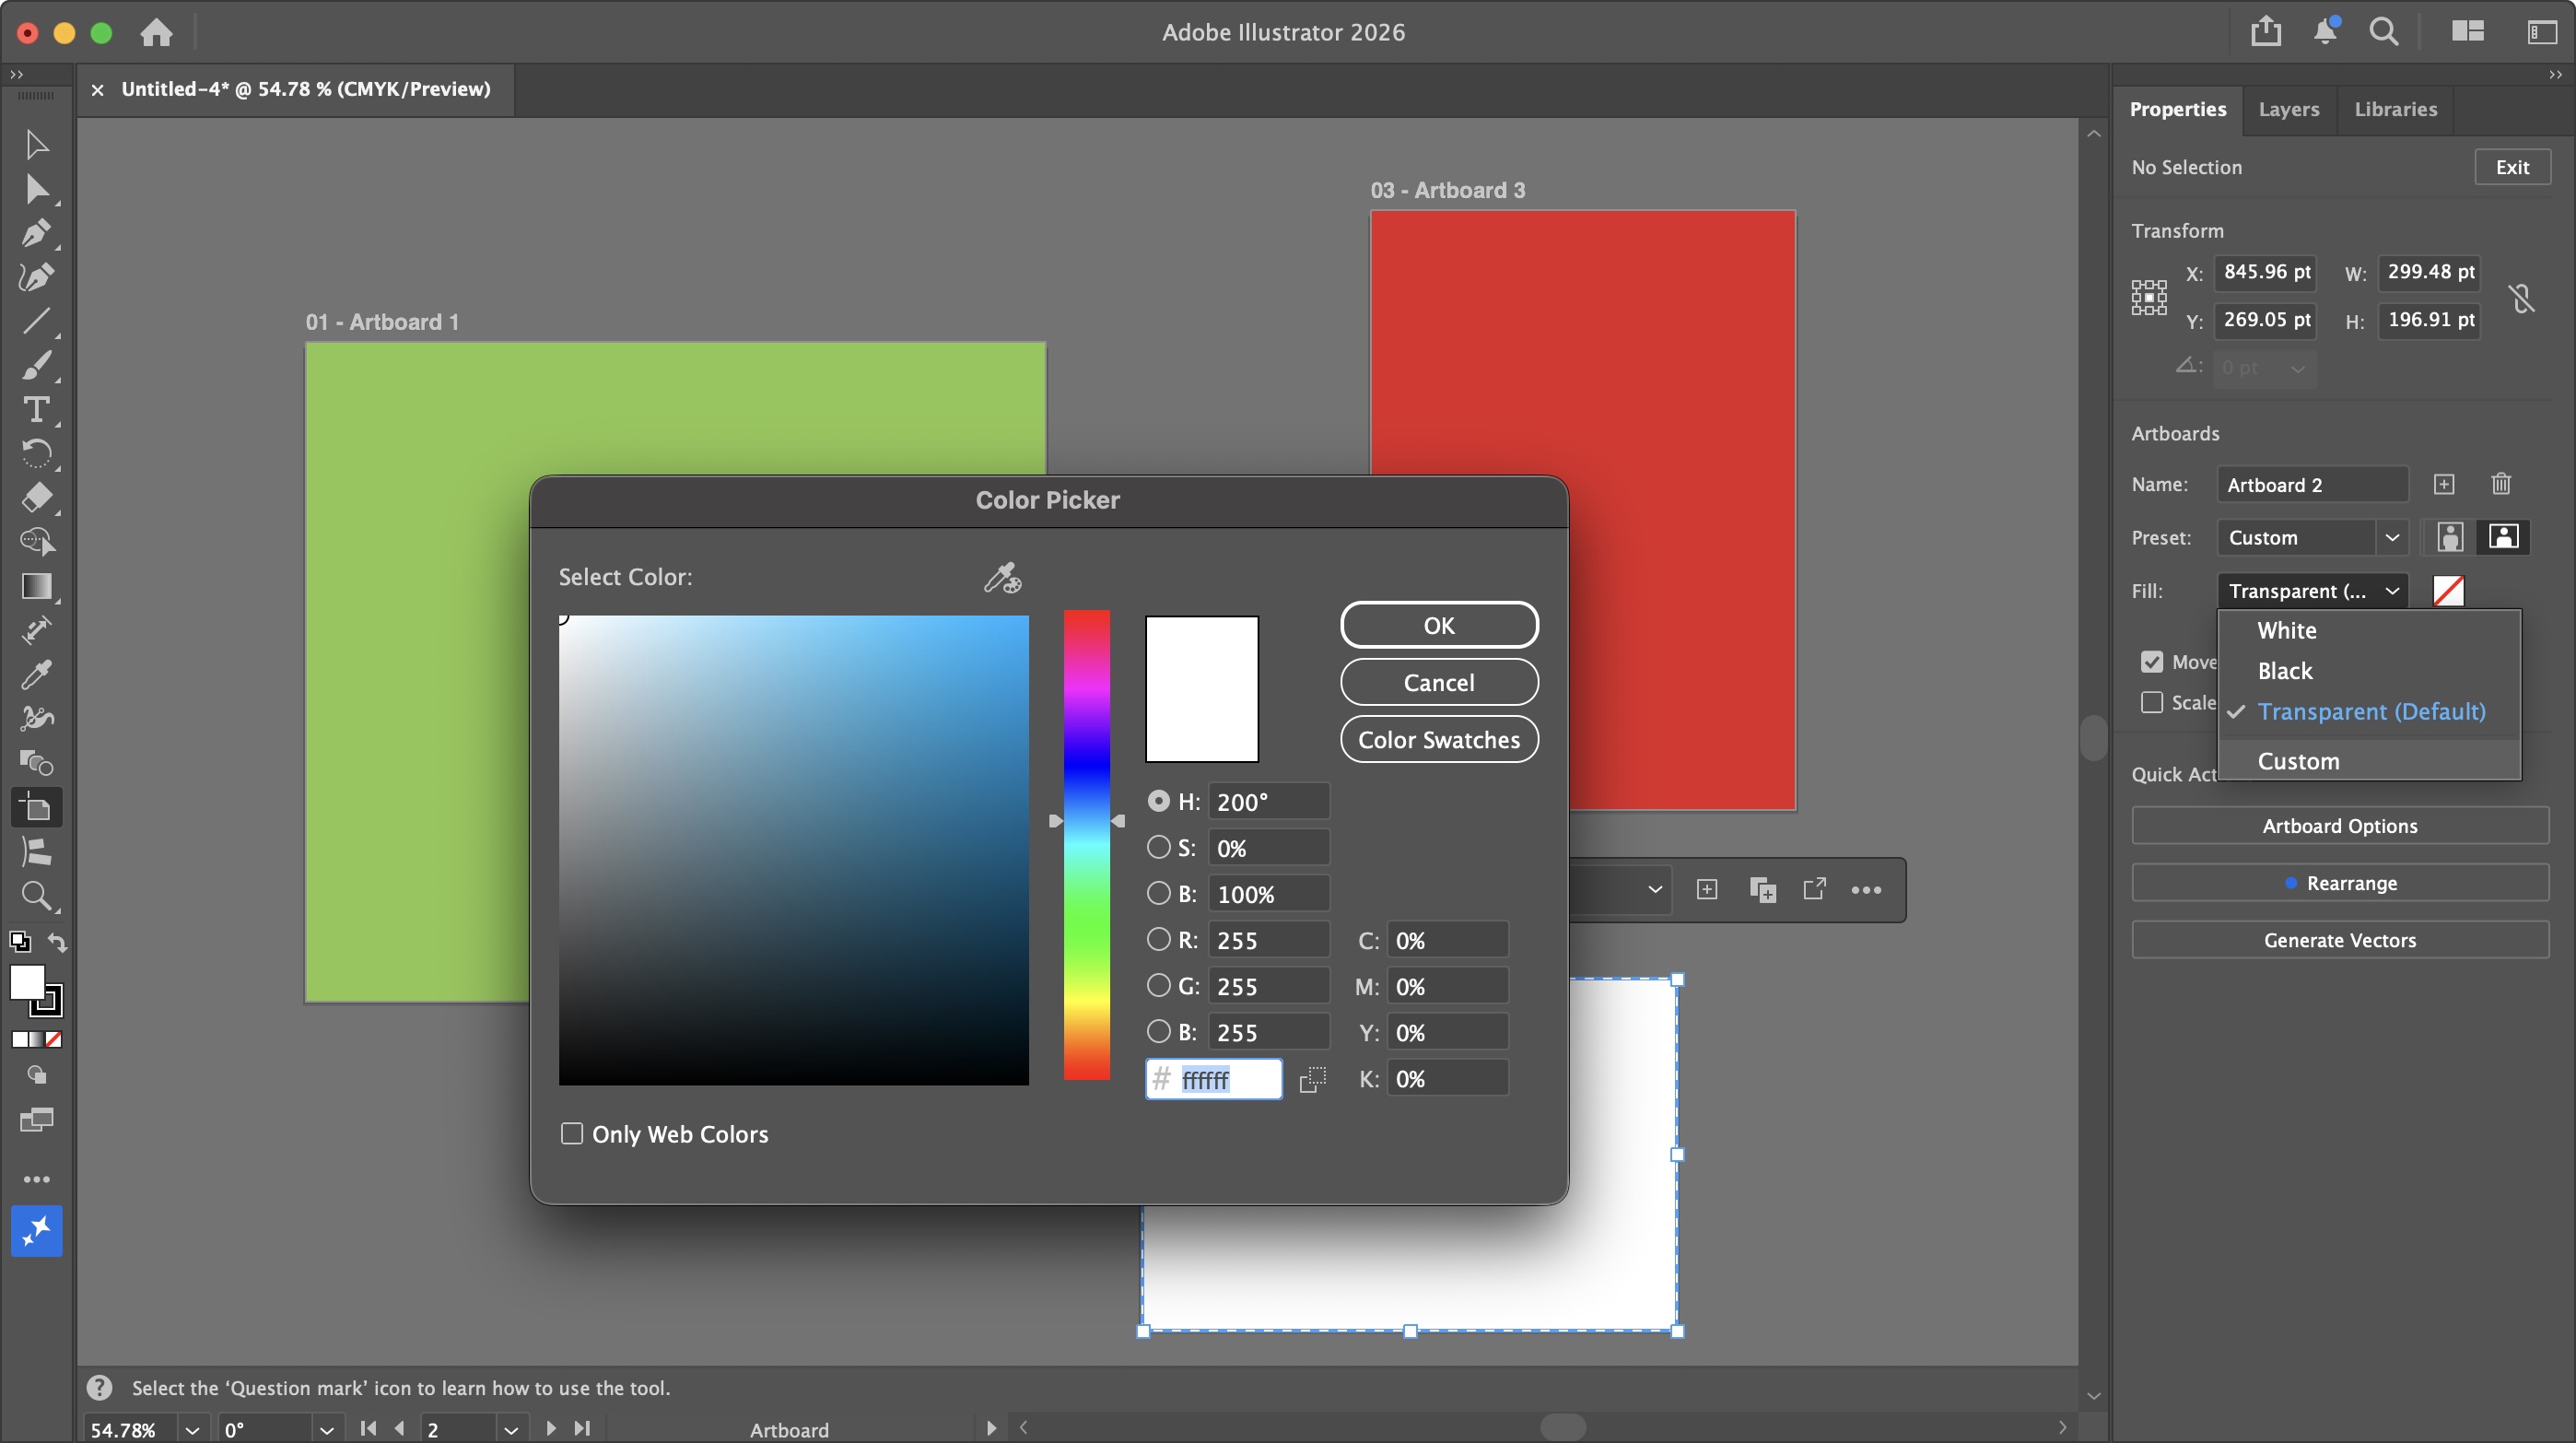Switch to the Layers tab

coord(2290,109)
